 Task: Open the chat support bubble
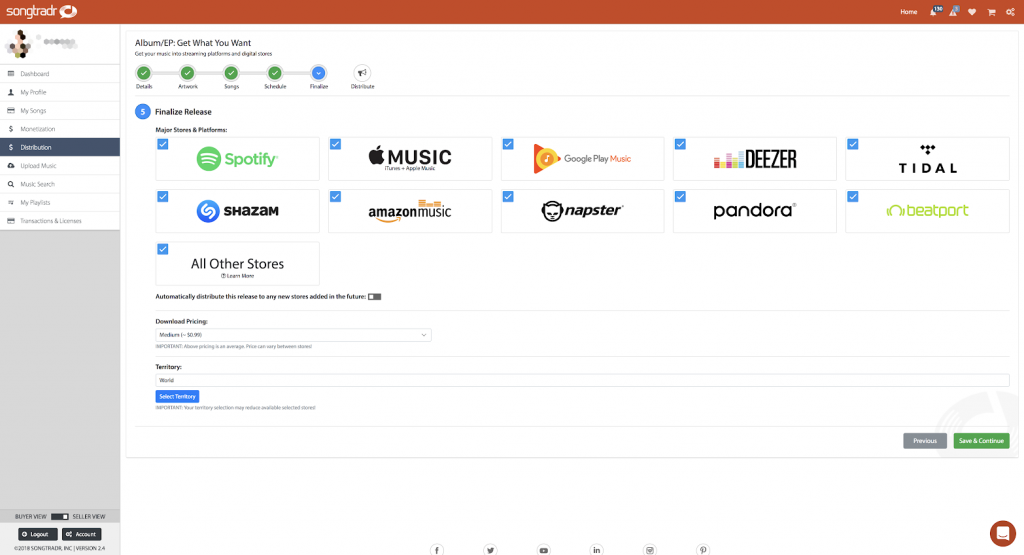pos(1002,533)
